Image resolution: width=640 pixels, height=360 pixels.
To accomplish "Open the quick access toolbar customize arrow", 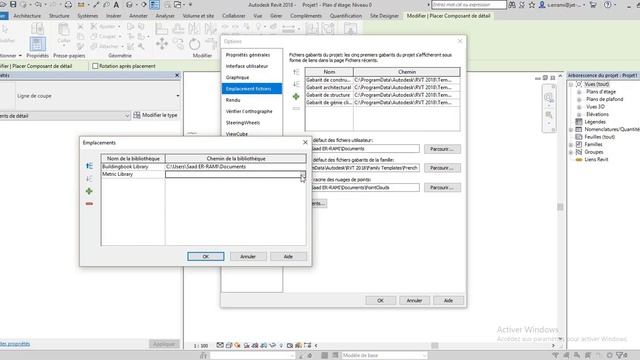I will [190, 5].
